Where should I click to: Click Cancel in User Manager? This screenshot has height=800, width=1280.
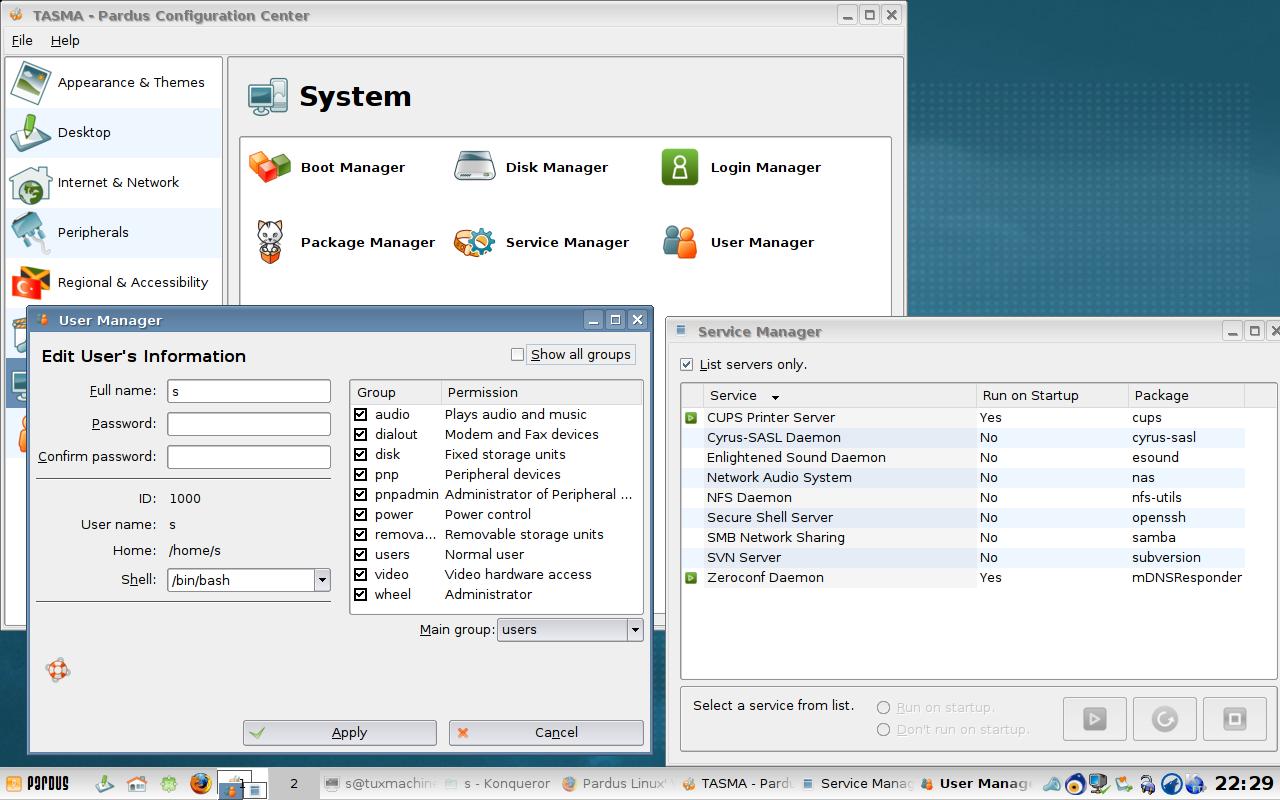click(546, 733)
